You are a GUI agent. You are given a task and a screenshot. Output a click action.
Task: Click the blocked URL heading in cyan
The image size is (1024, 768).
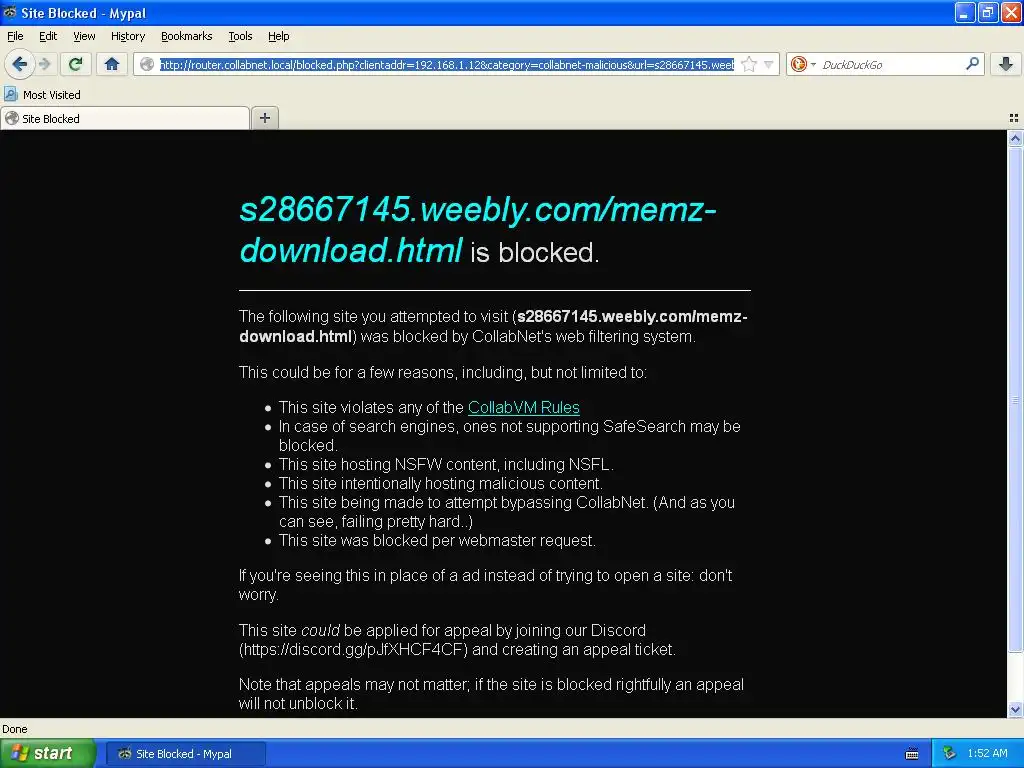point(477,230)
